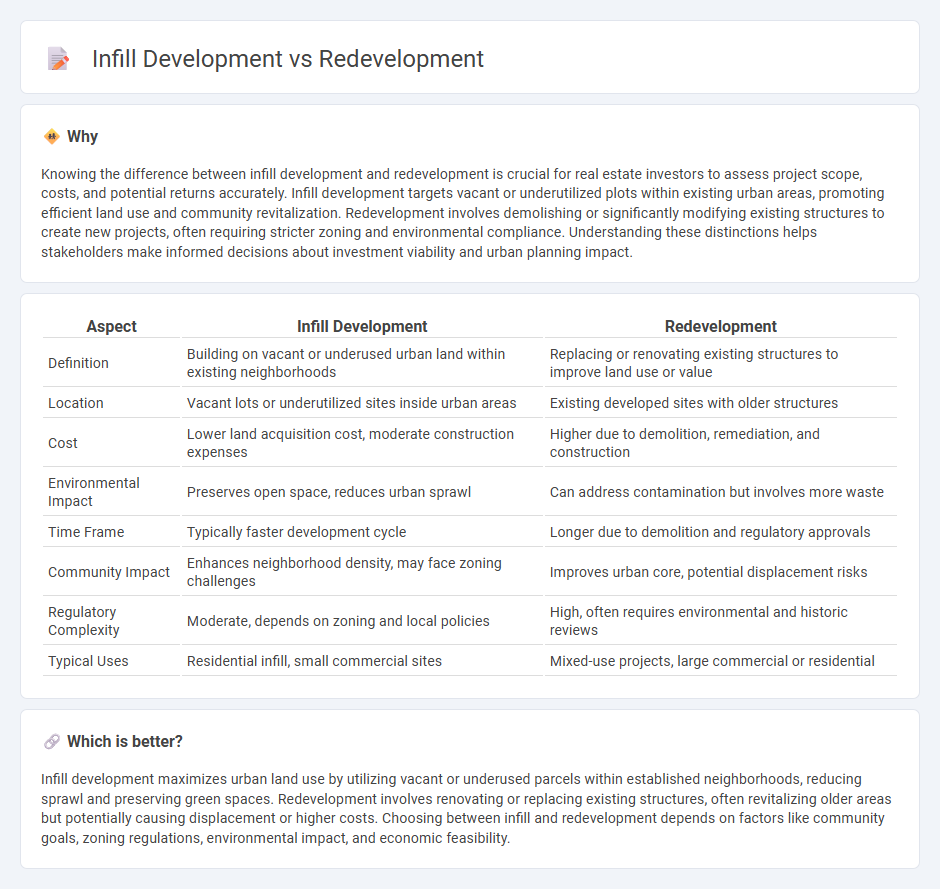Click cell Replacing or renovating existing structures
Image resolution: width=940 pixels, height=889 pixels.
[x=721, y=363]
